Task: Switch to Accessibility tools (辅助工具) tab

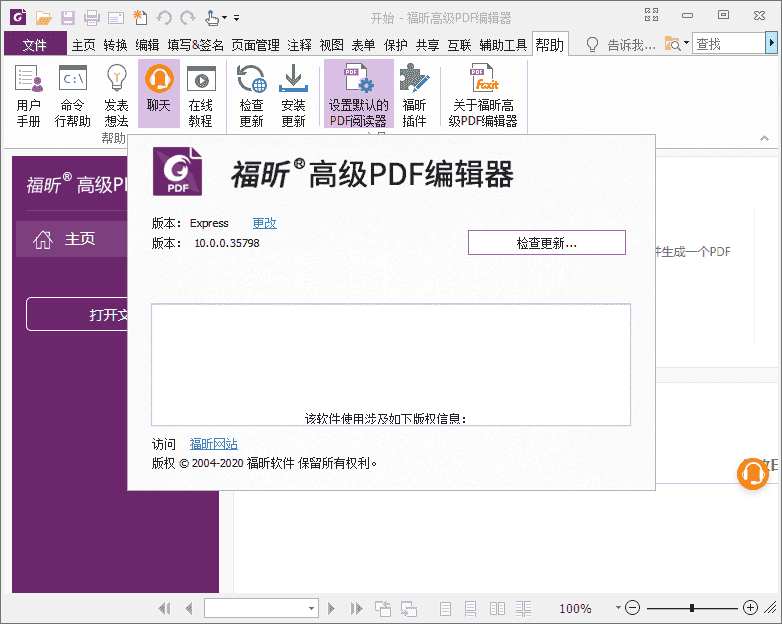Action: (x=503, y=45)
